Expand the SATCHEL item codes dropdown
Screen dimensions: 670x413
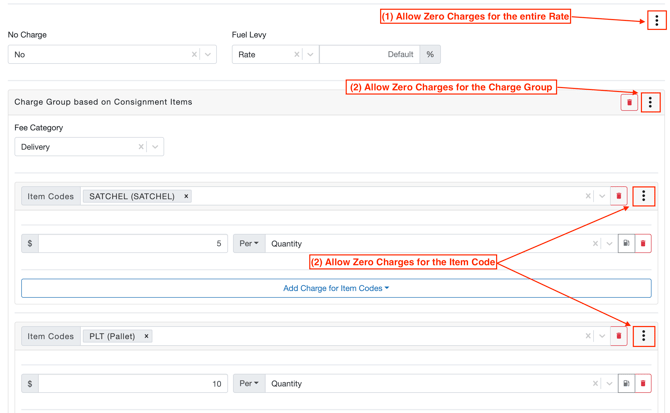[602, 196]
